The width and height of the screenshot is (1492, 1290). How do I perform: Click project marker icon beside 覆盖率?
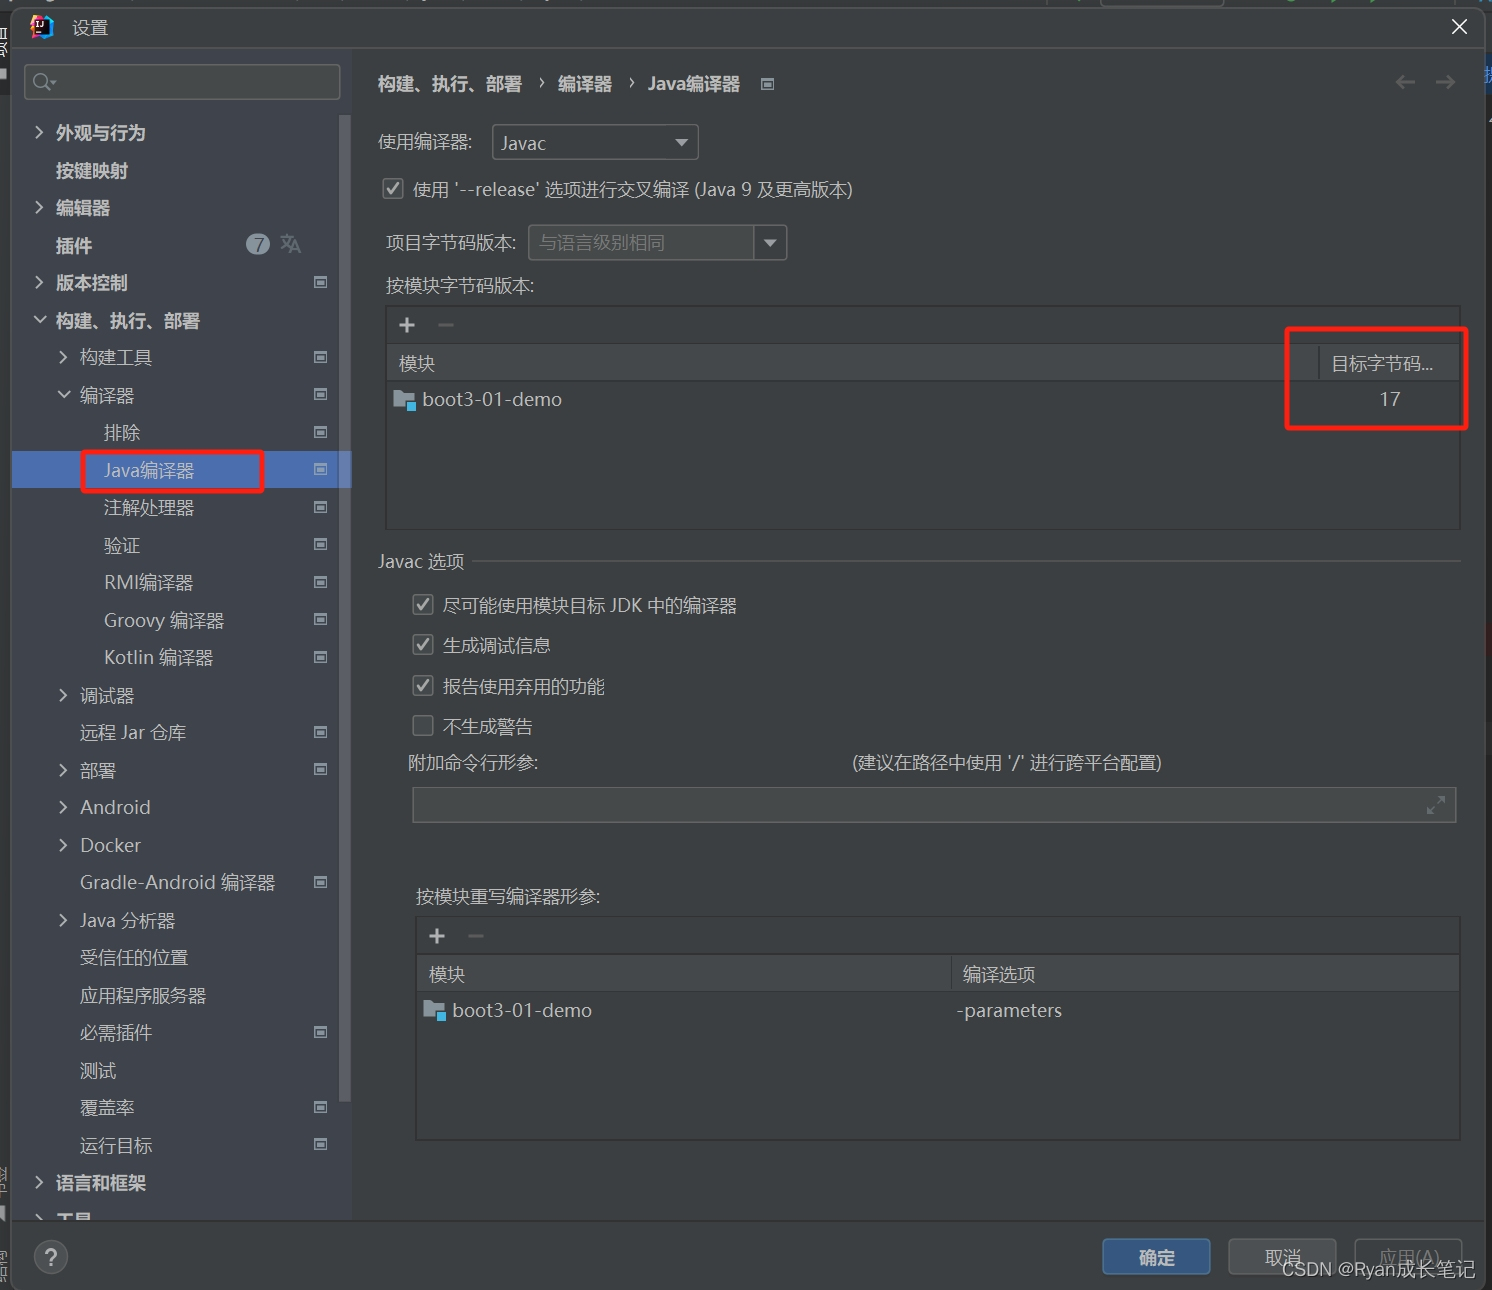click(321, 1107)
